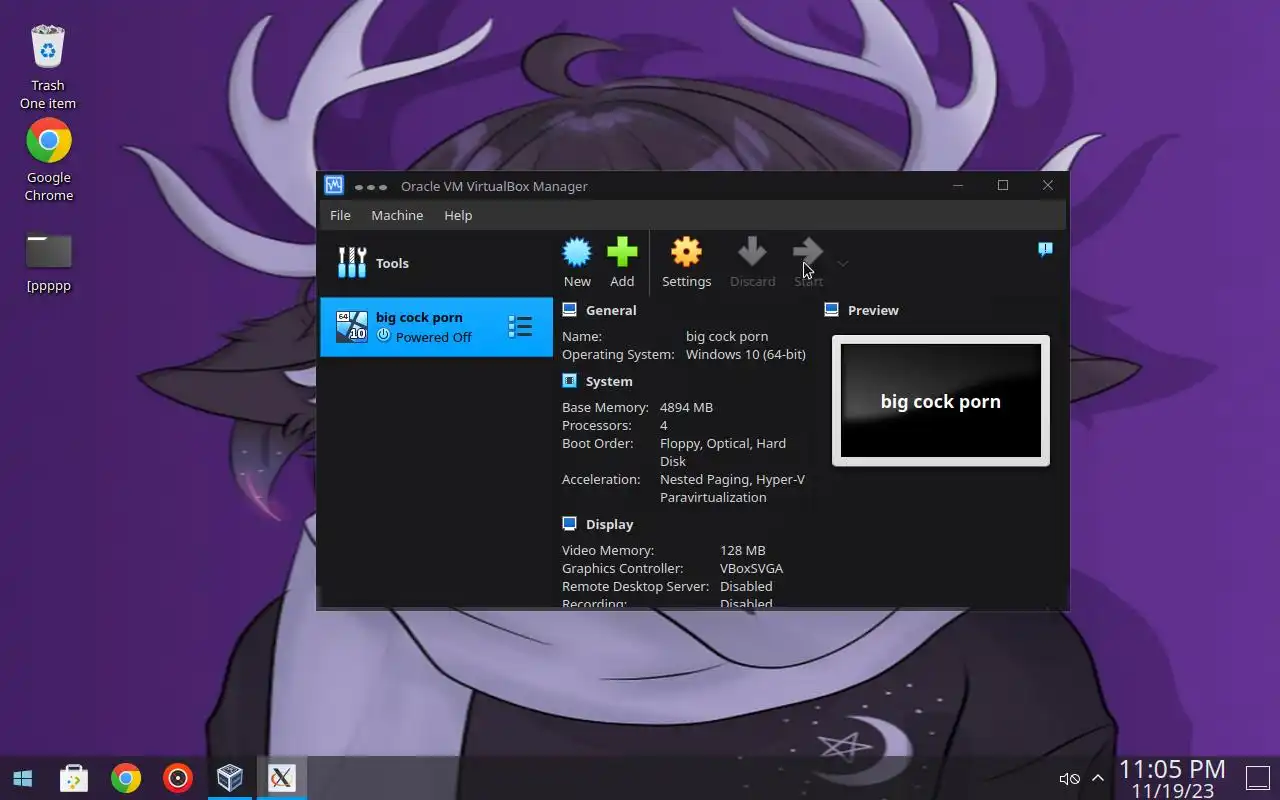This screenshot has height=800, width=1280.
Task: Click the VirtualBox title bar app icon
Action: tap(334, 186)
